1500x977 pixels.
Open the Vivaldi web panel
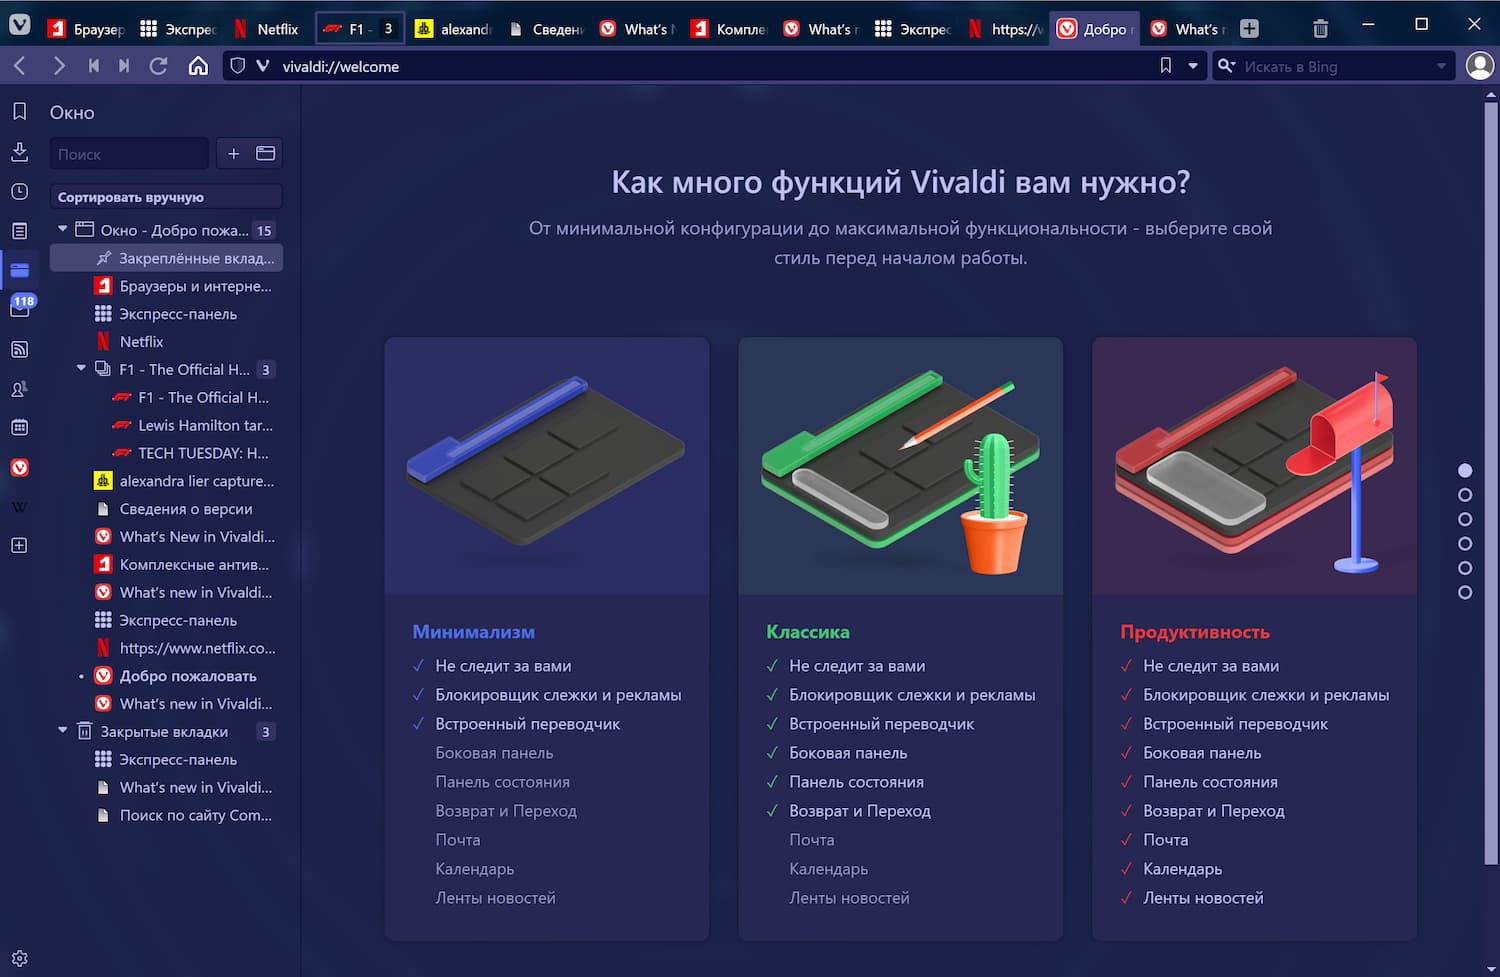click(19, 467)
